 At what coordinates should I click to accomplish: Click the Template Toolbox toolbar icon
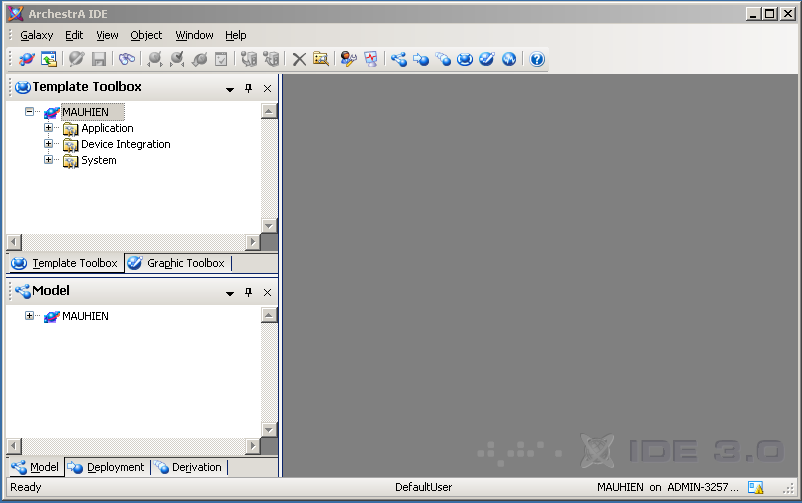coord(465,59)
